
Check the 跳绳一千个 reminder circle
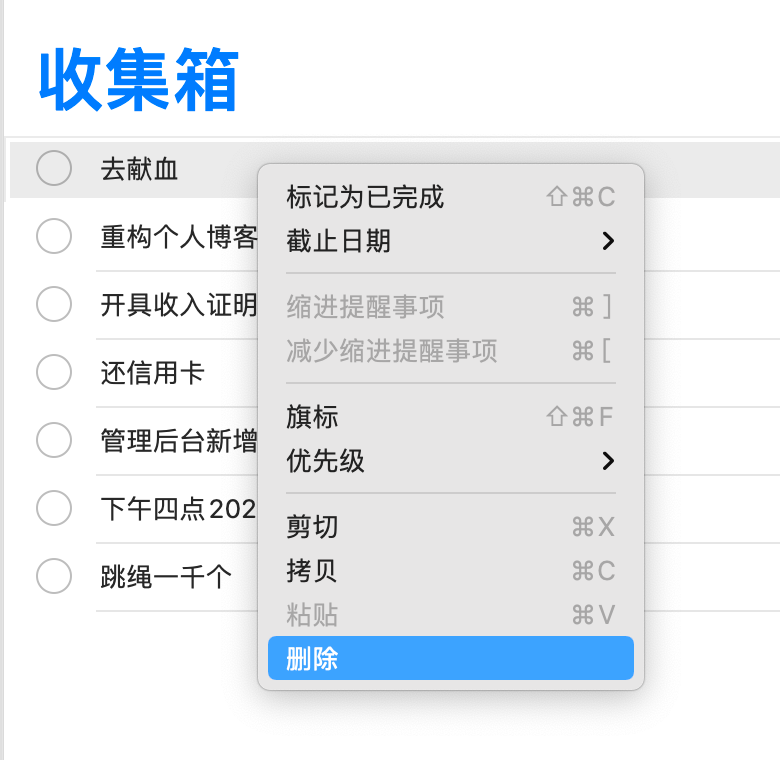54,576
